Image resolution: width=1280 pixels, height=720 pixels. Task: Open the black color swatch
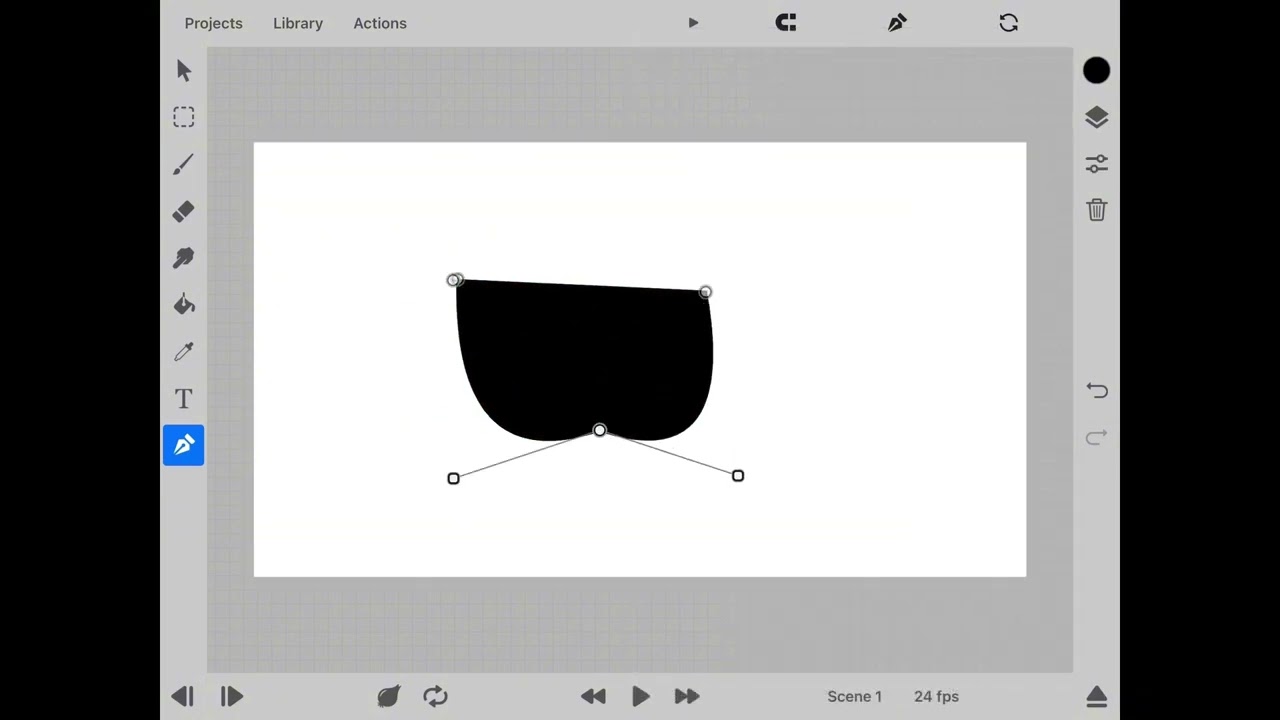coord(1096,70)
